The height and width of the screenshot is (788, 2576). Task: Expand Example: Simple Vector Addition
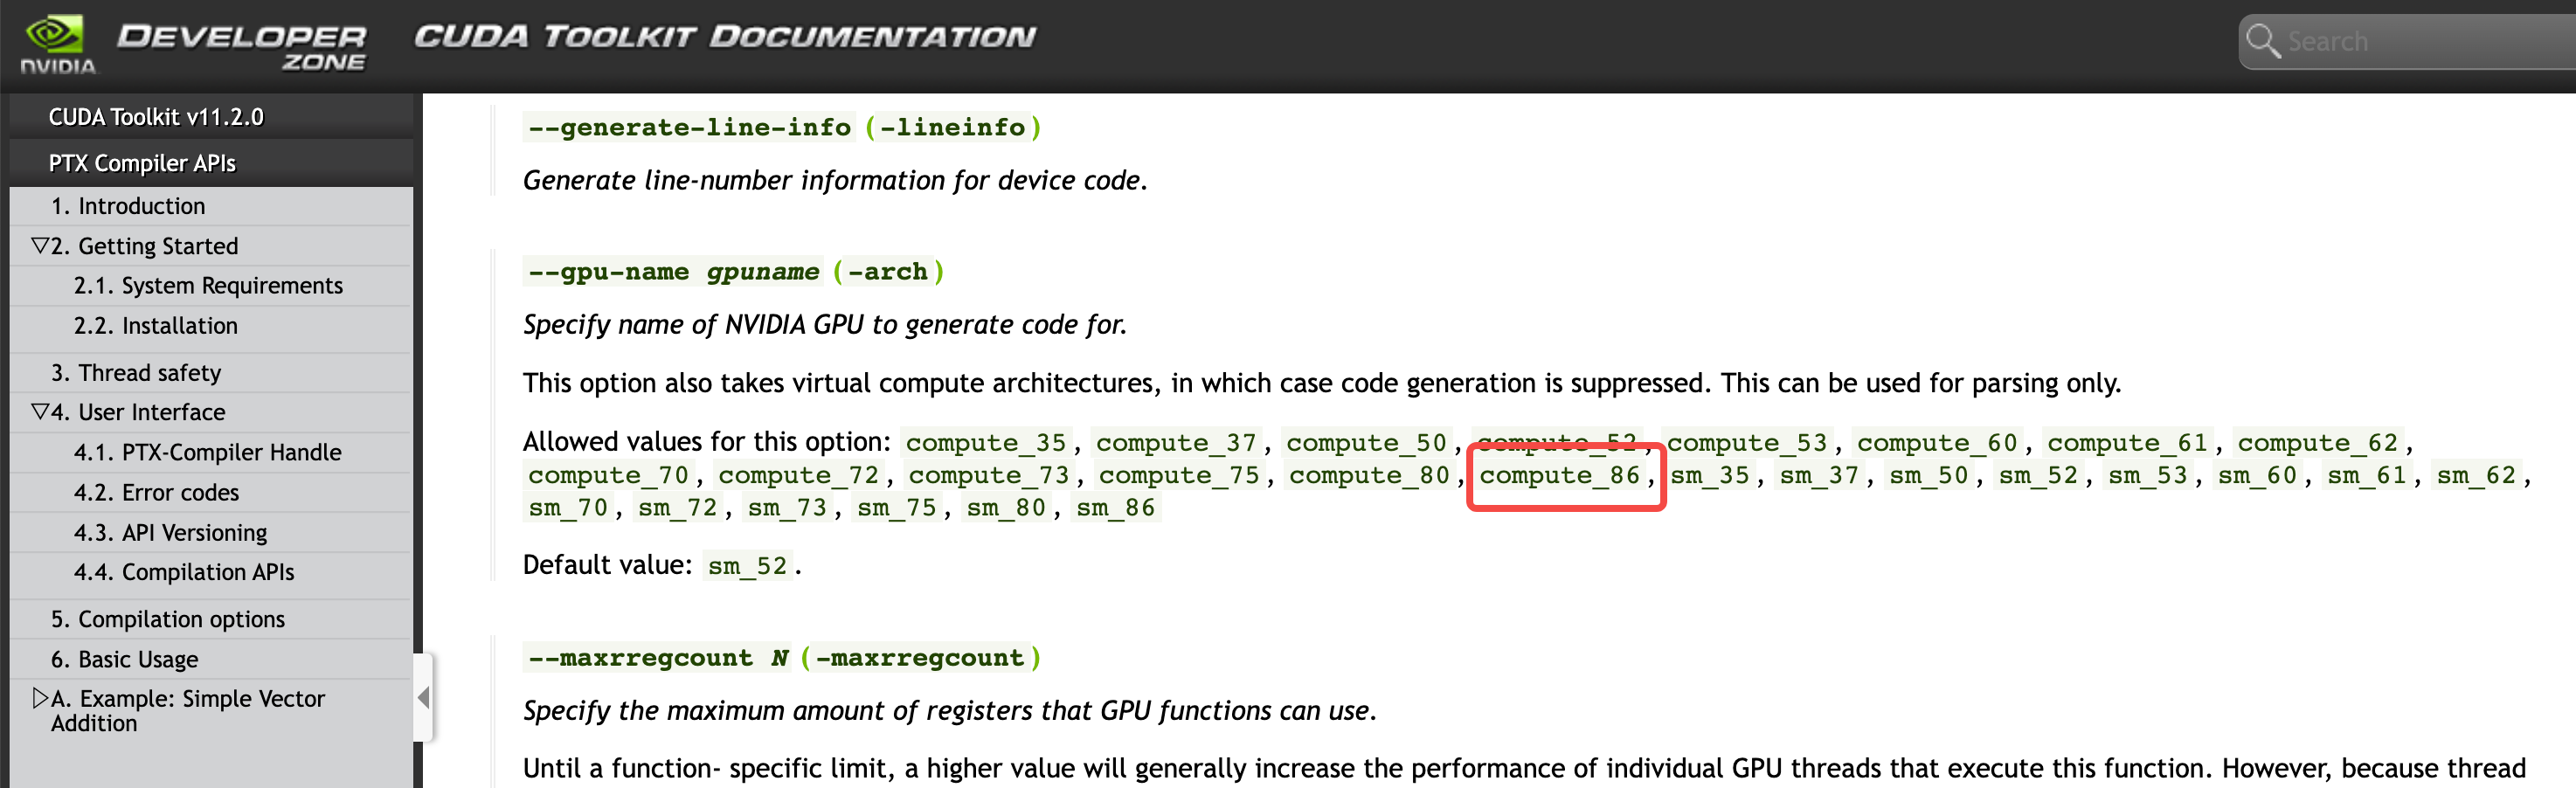[40, 698]
